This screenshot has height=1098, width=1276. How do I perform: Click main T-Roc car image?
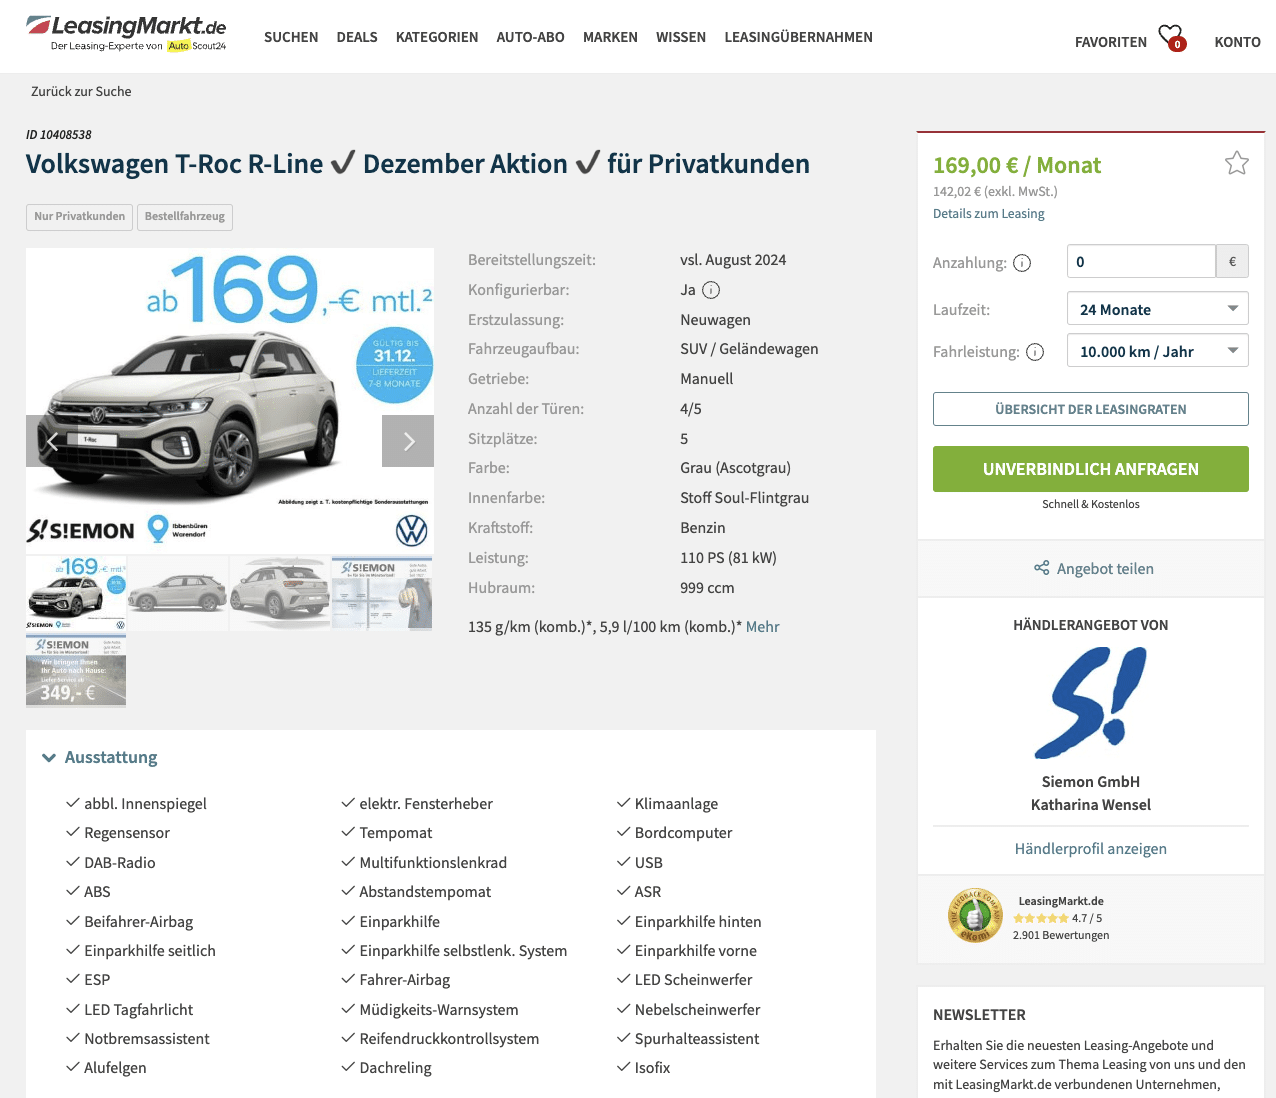click(x=230, y=400)
